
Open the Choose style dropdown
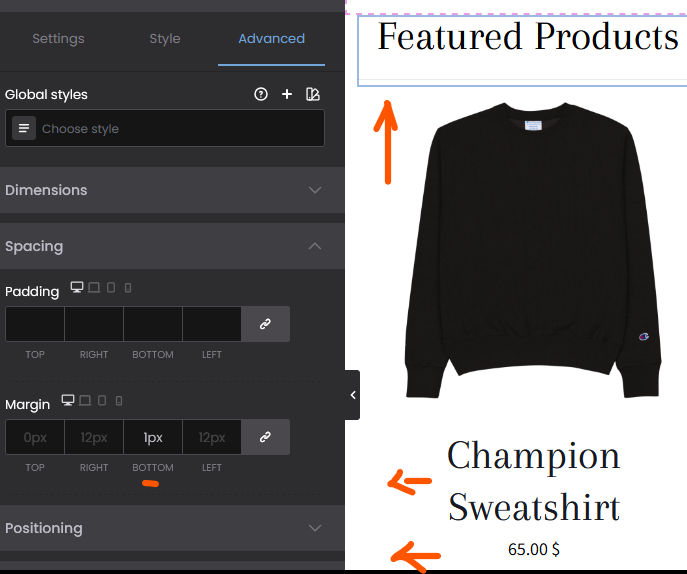coord(165,128)
